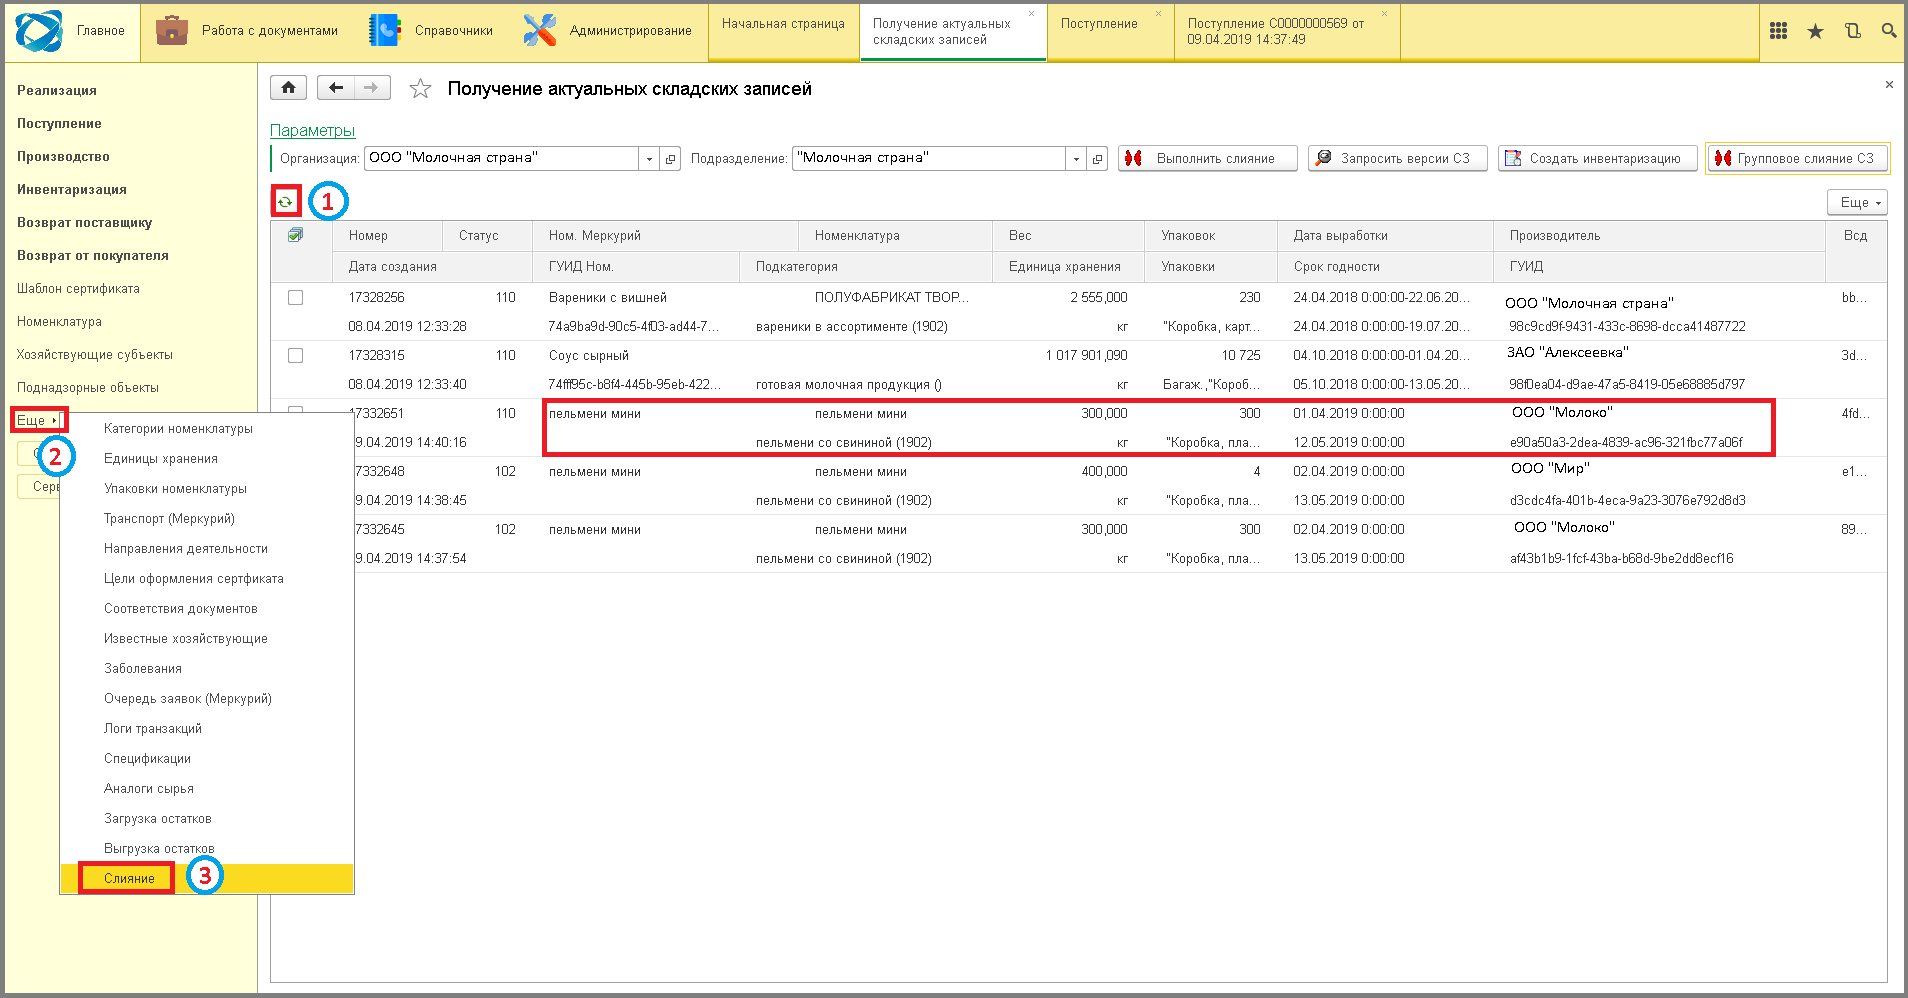Open the functions menu grid icon

(1778, 31)
